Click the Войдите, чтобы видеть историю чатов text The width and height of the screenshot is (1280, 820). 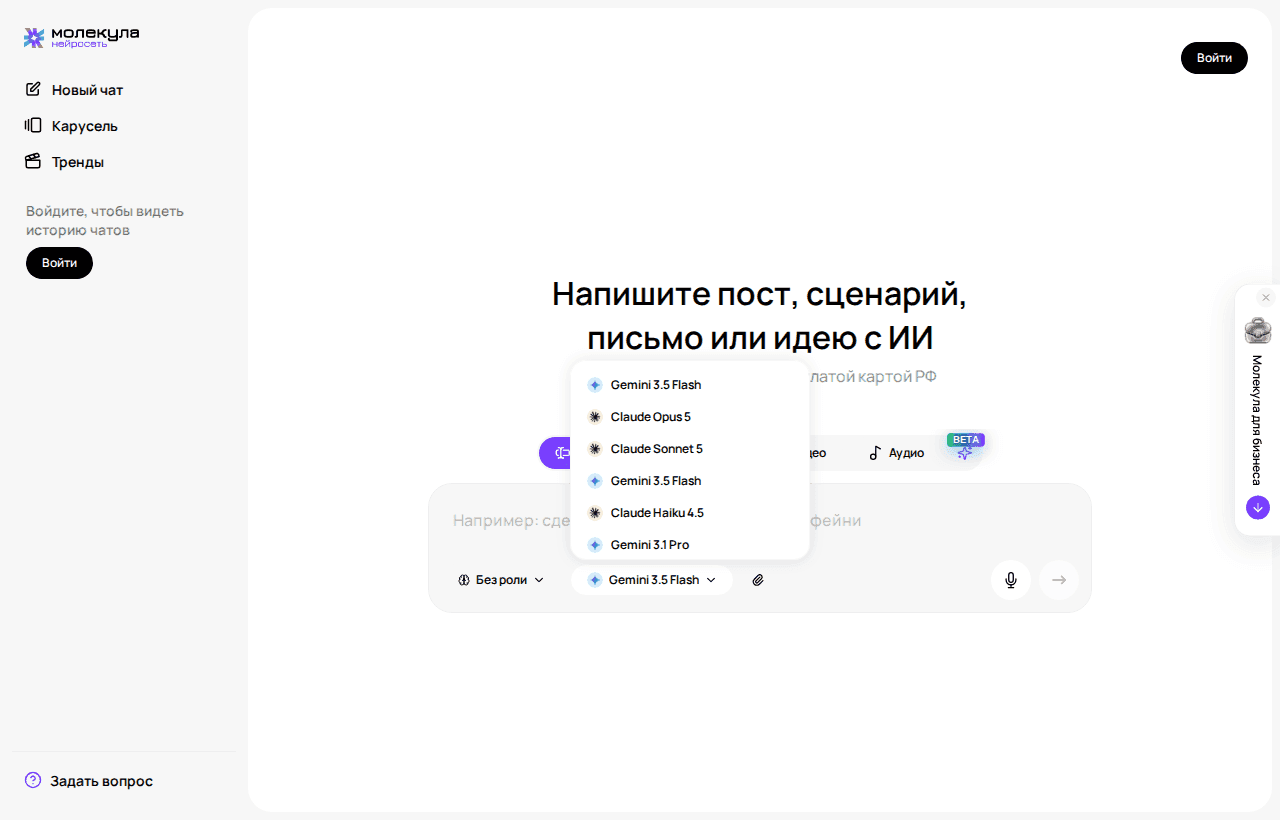pos(105,221)
